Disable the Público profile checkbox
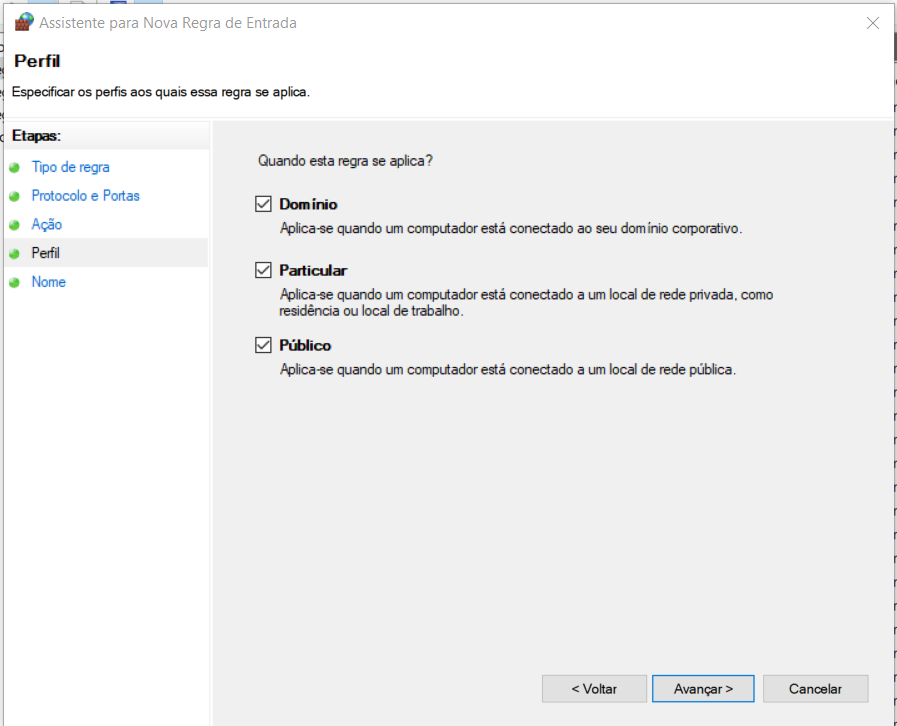897x726 pixels. (x=264, y=345)
